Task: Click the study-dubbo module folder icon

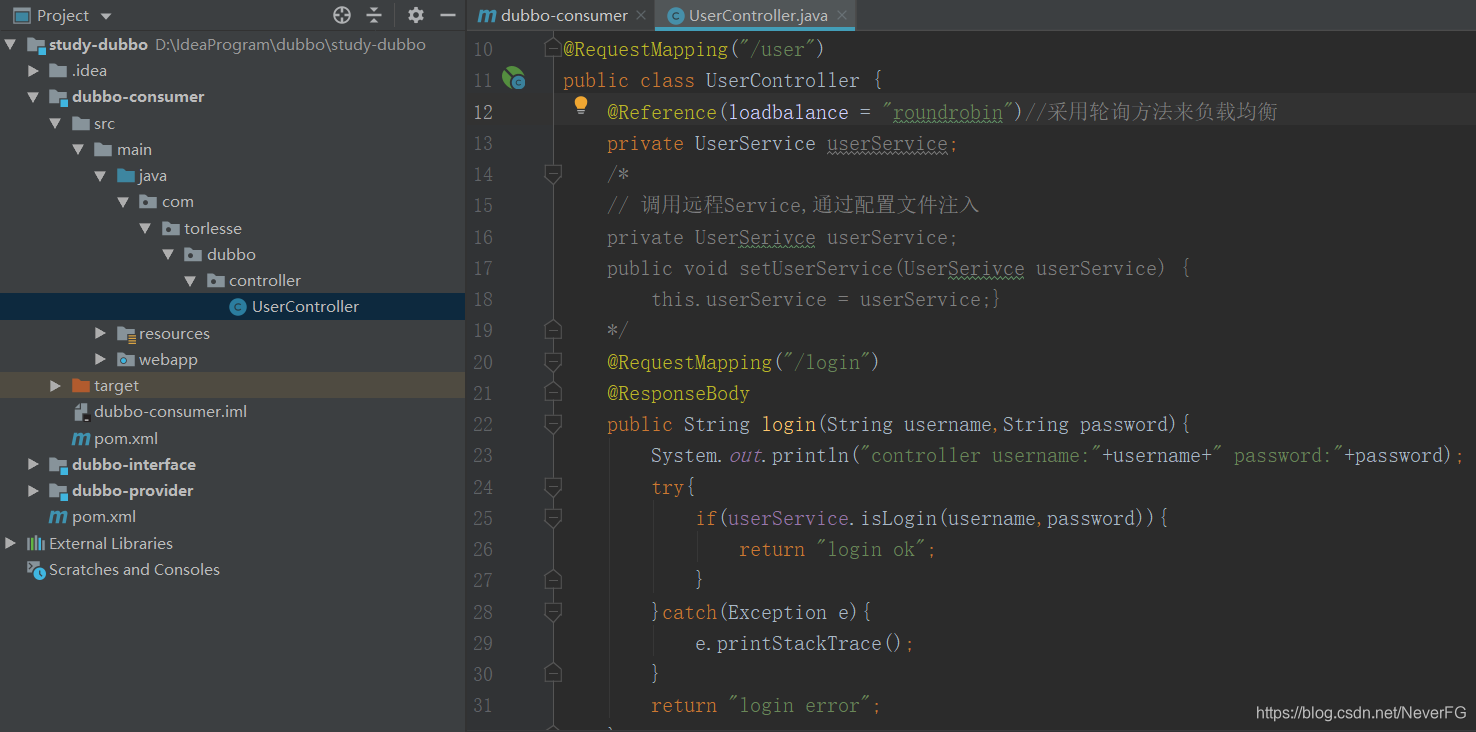Action: [36, 44]
